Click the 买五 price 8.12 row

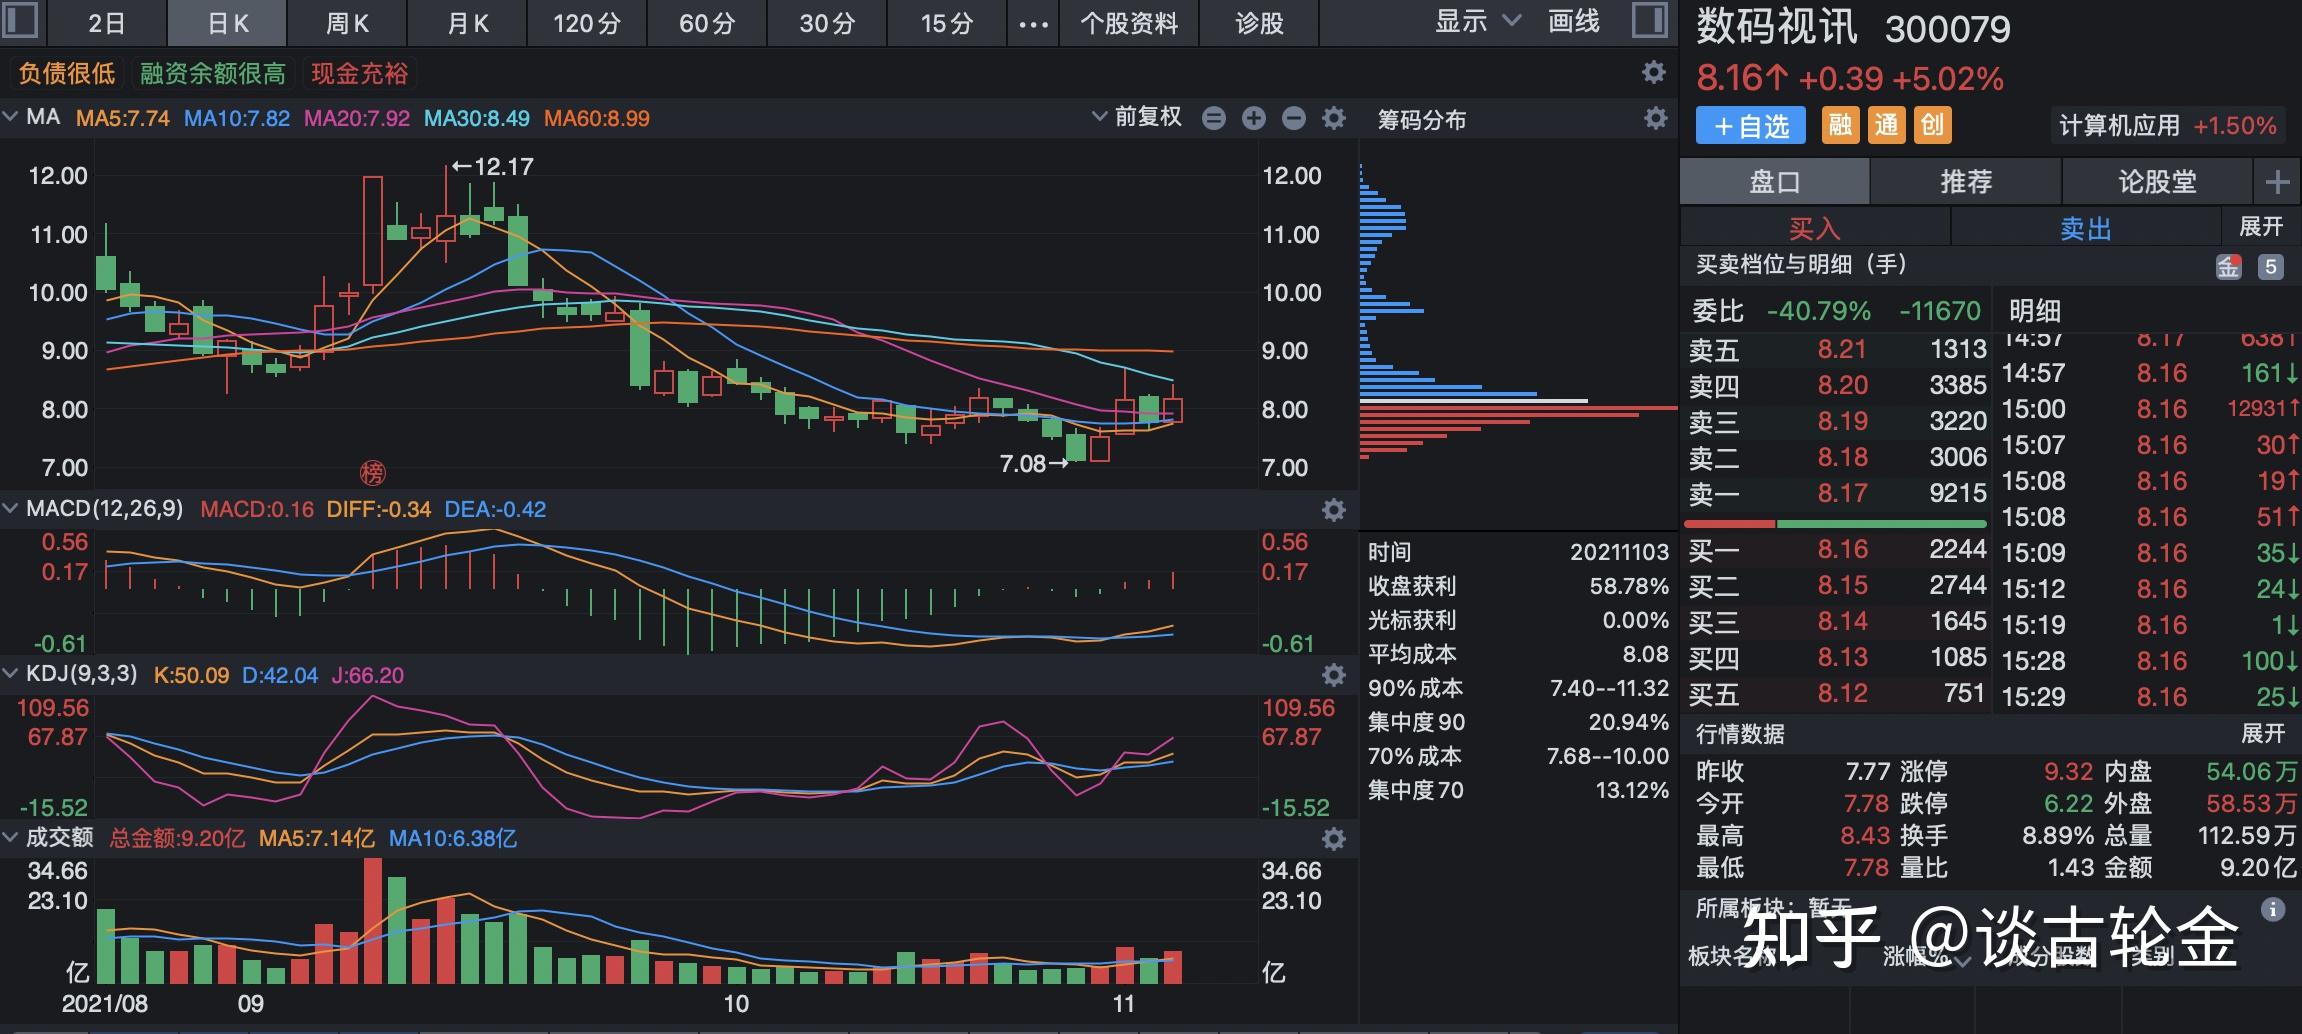click(x=1837, y=693)
